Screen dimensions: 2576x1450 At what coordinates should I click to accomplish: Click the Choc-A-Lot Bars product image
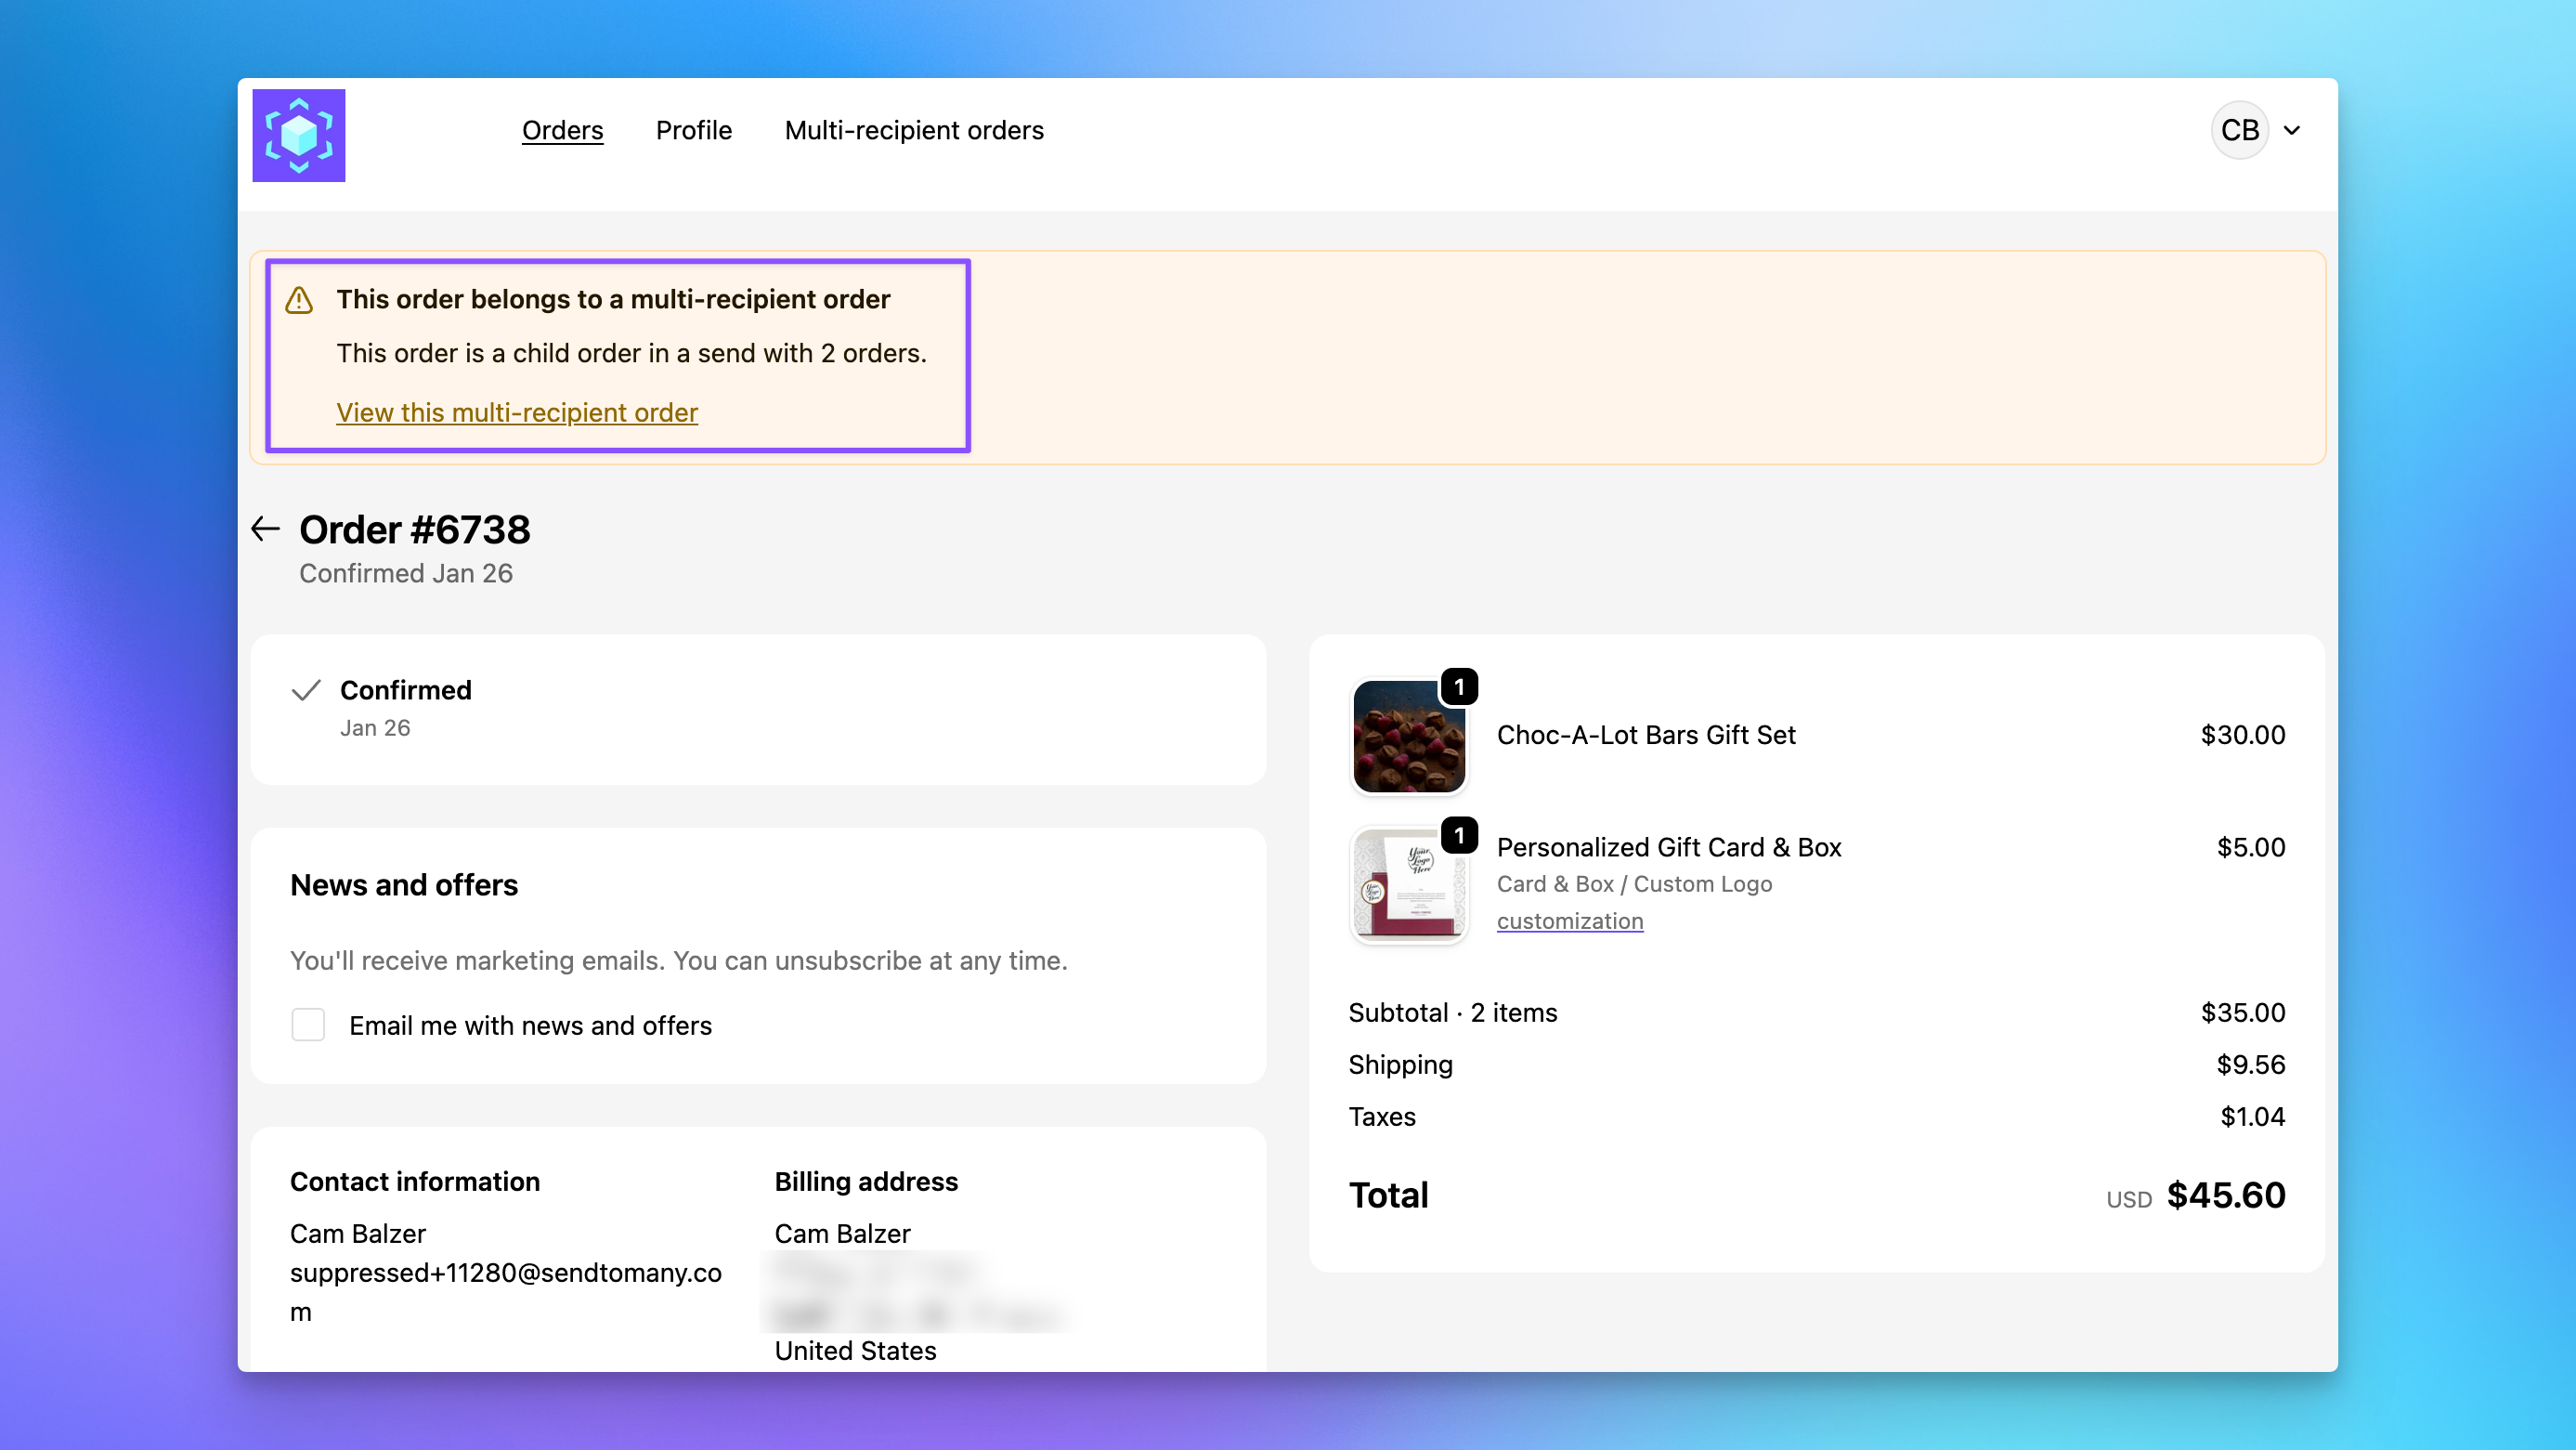pyautogui.click(x=1408, y=737)
